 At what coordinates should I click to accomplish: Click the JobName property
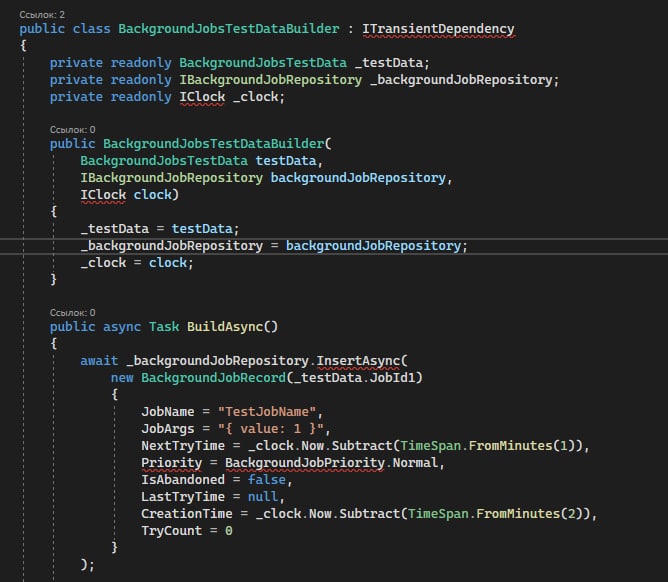pos(168,412)
